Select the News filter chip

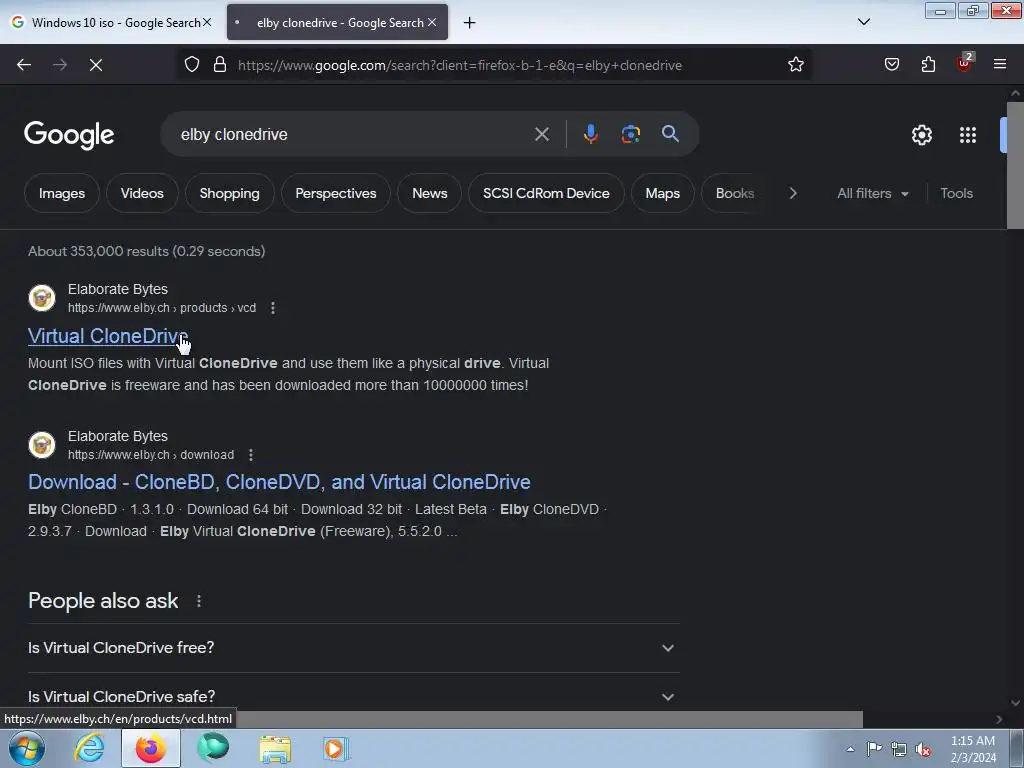pos(430,194)
